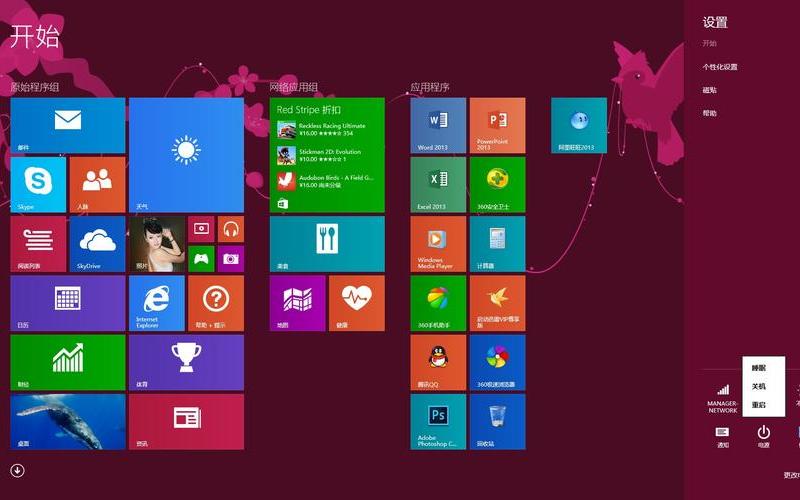Image resolution: width=800 pixels, height=500 pixels.
Task: Open the Help + Tips tile
Action: point(216,303)
